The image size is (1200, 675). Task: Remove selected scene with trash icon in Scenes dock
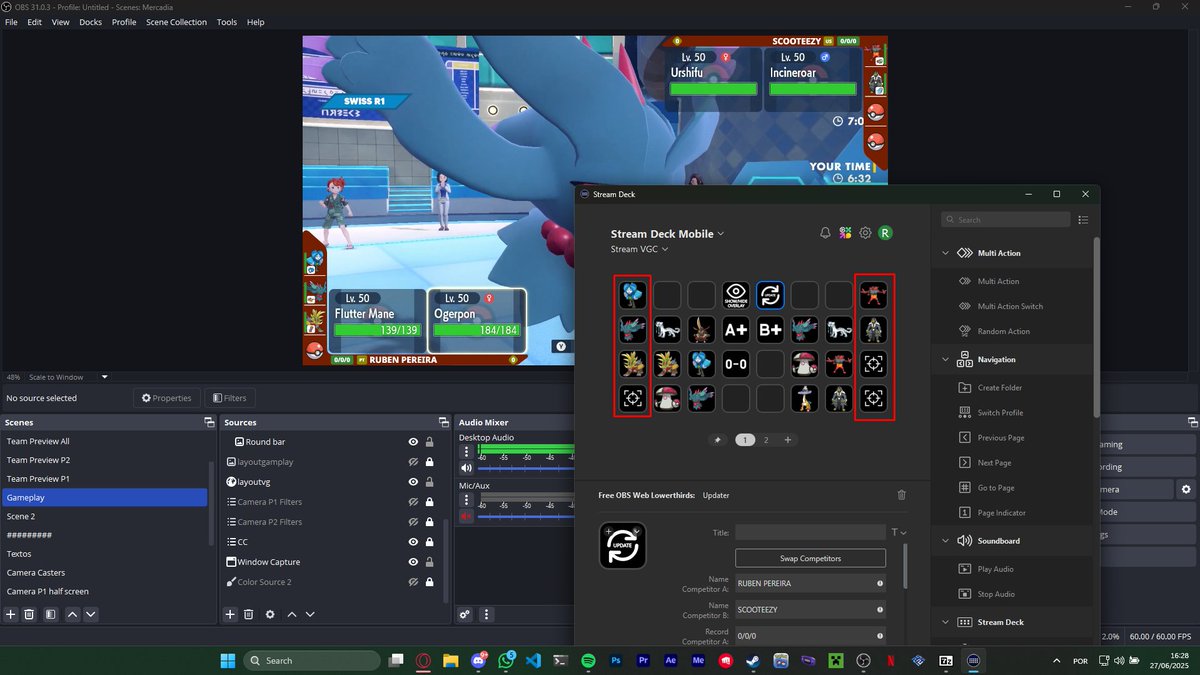click(x=30, y=614)
